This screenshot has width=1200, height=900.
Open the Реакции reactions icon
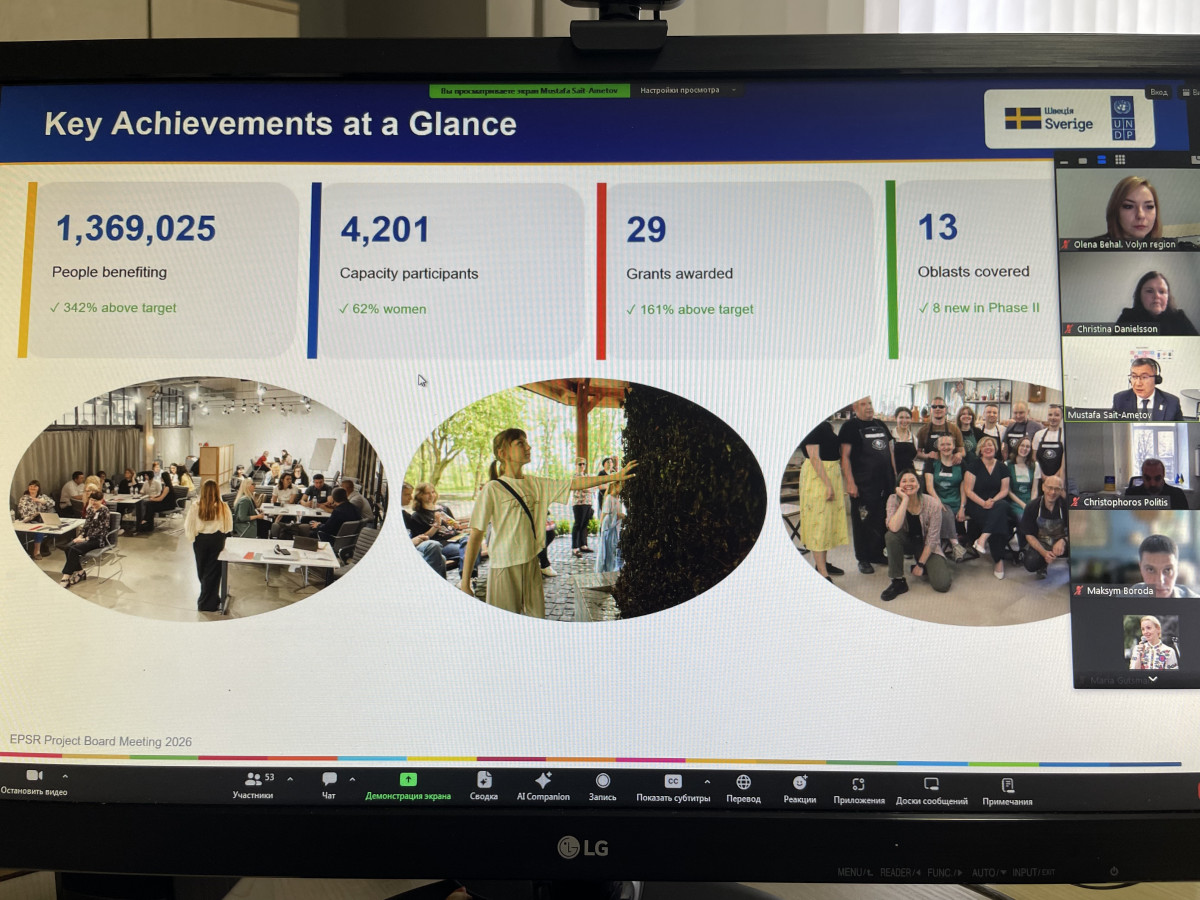click(800, 784)
